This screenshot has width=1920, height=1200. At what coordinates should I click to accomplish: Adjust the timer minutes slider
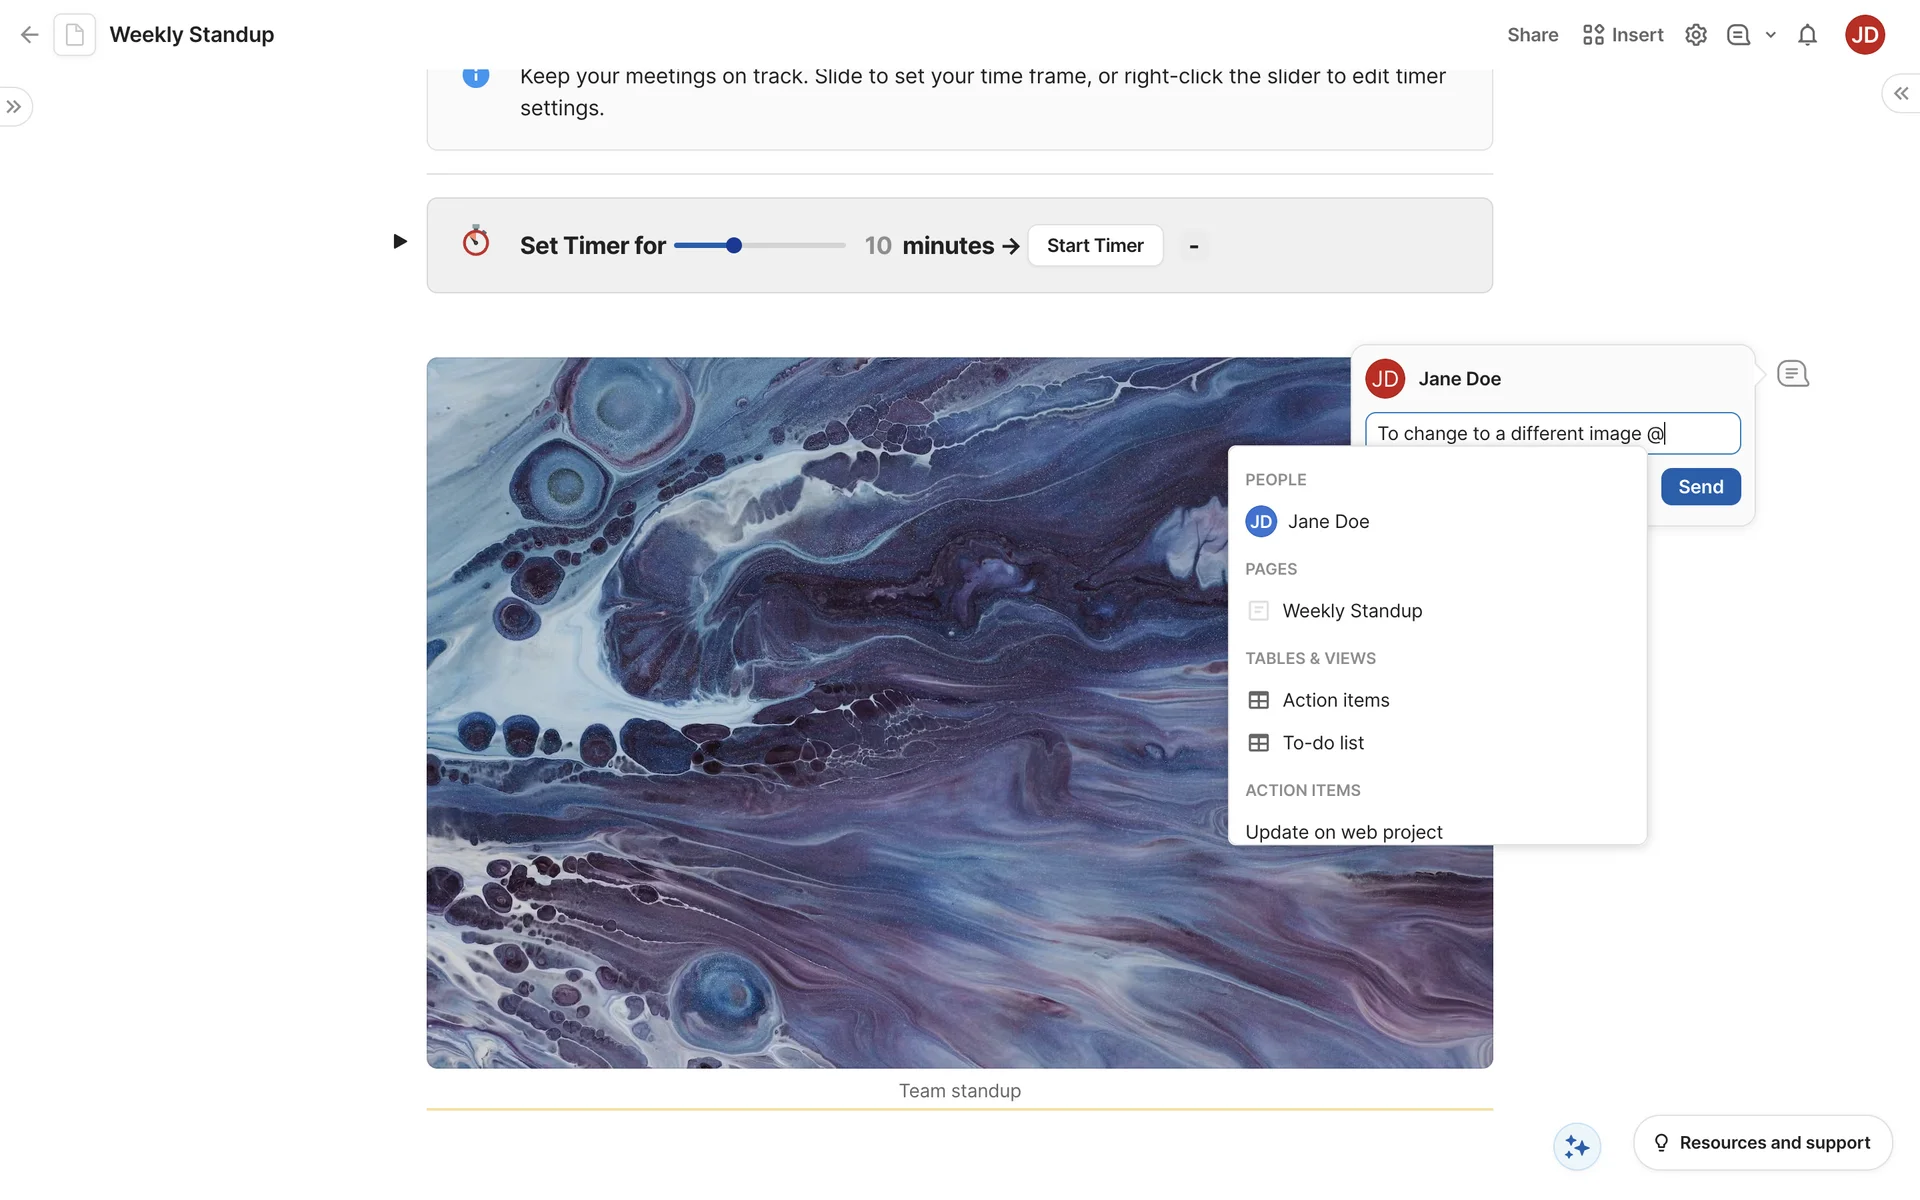734,246
